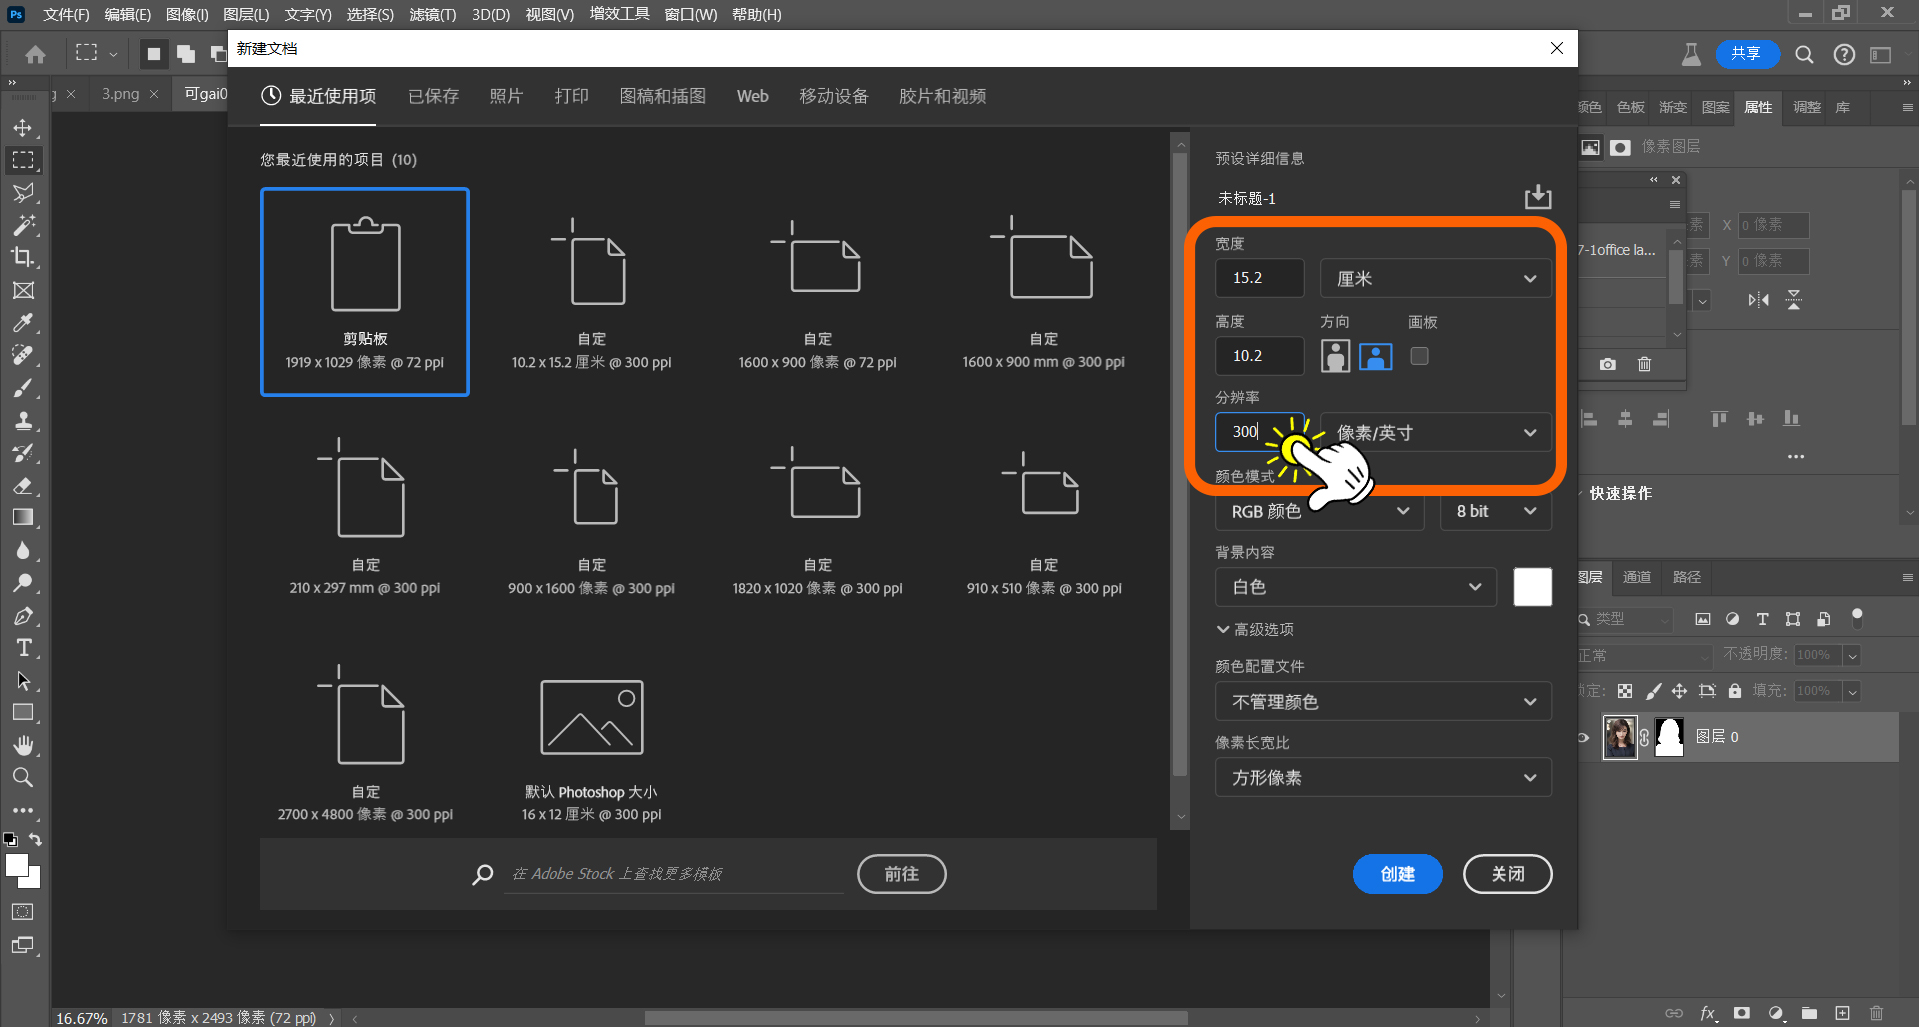Switch to the Web tab
Screen dimensions: 1919x1027
click(x=752, y=96)
